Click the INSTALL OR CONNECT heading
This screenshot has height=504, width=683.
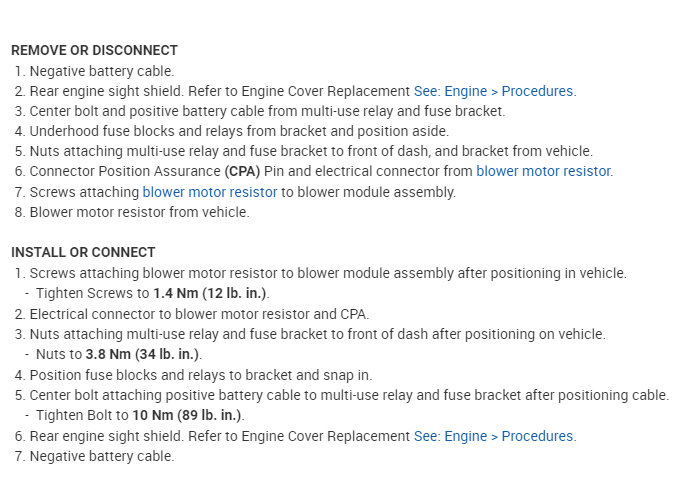(x=83, y=252)
